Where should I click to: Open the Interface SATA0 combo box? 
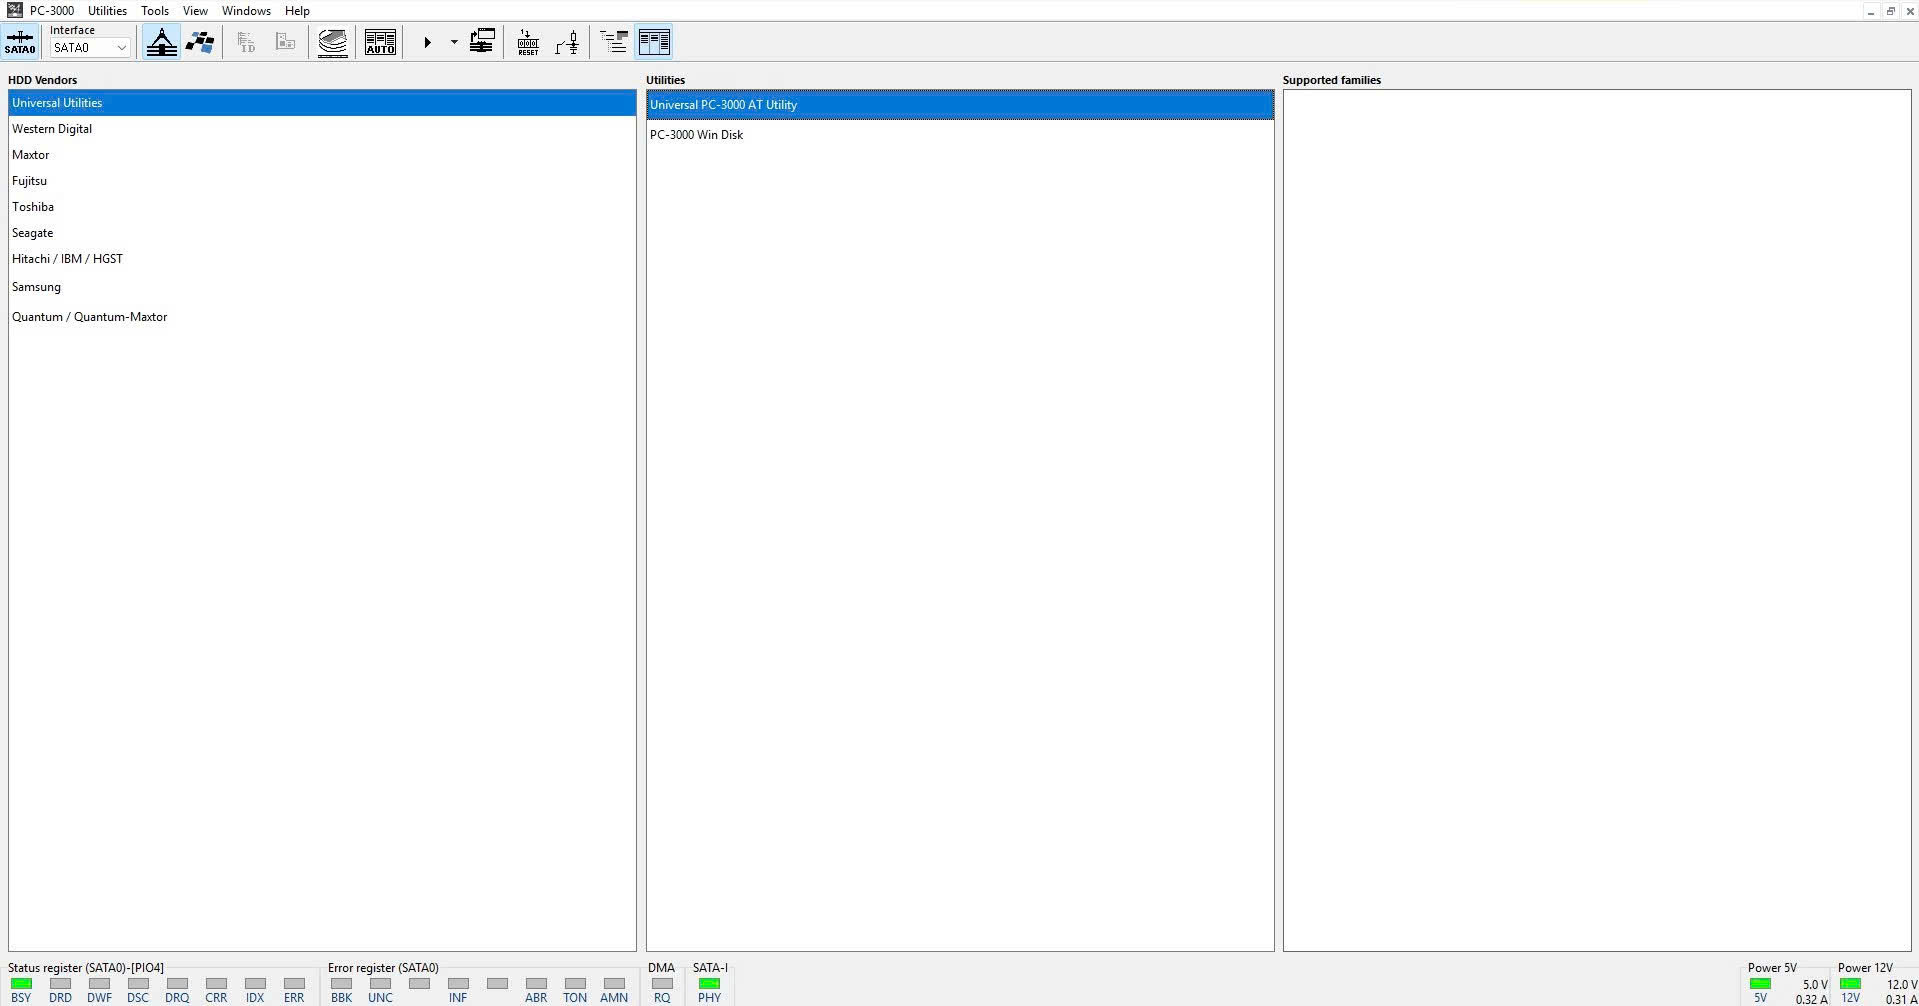point(90,48)
